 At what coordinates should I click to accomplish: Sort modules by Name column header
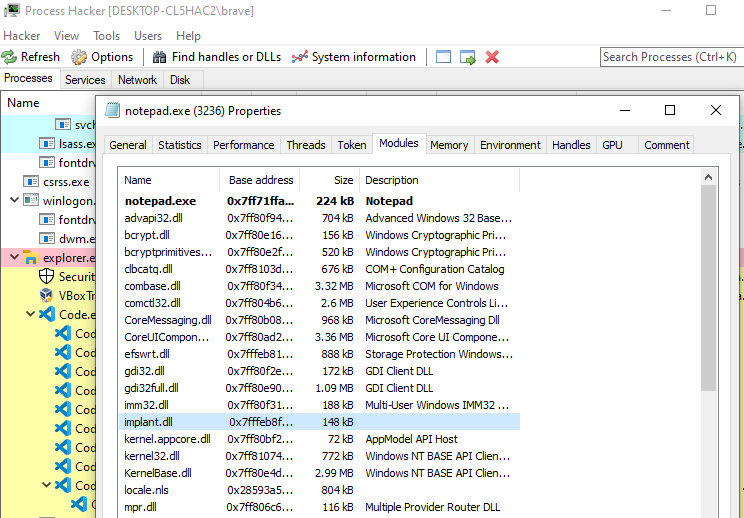pyautogui.click(x=169, y=180)
